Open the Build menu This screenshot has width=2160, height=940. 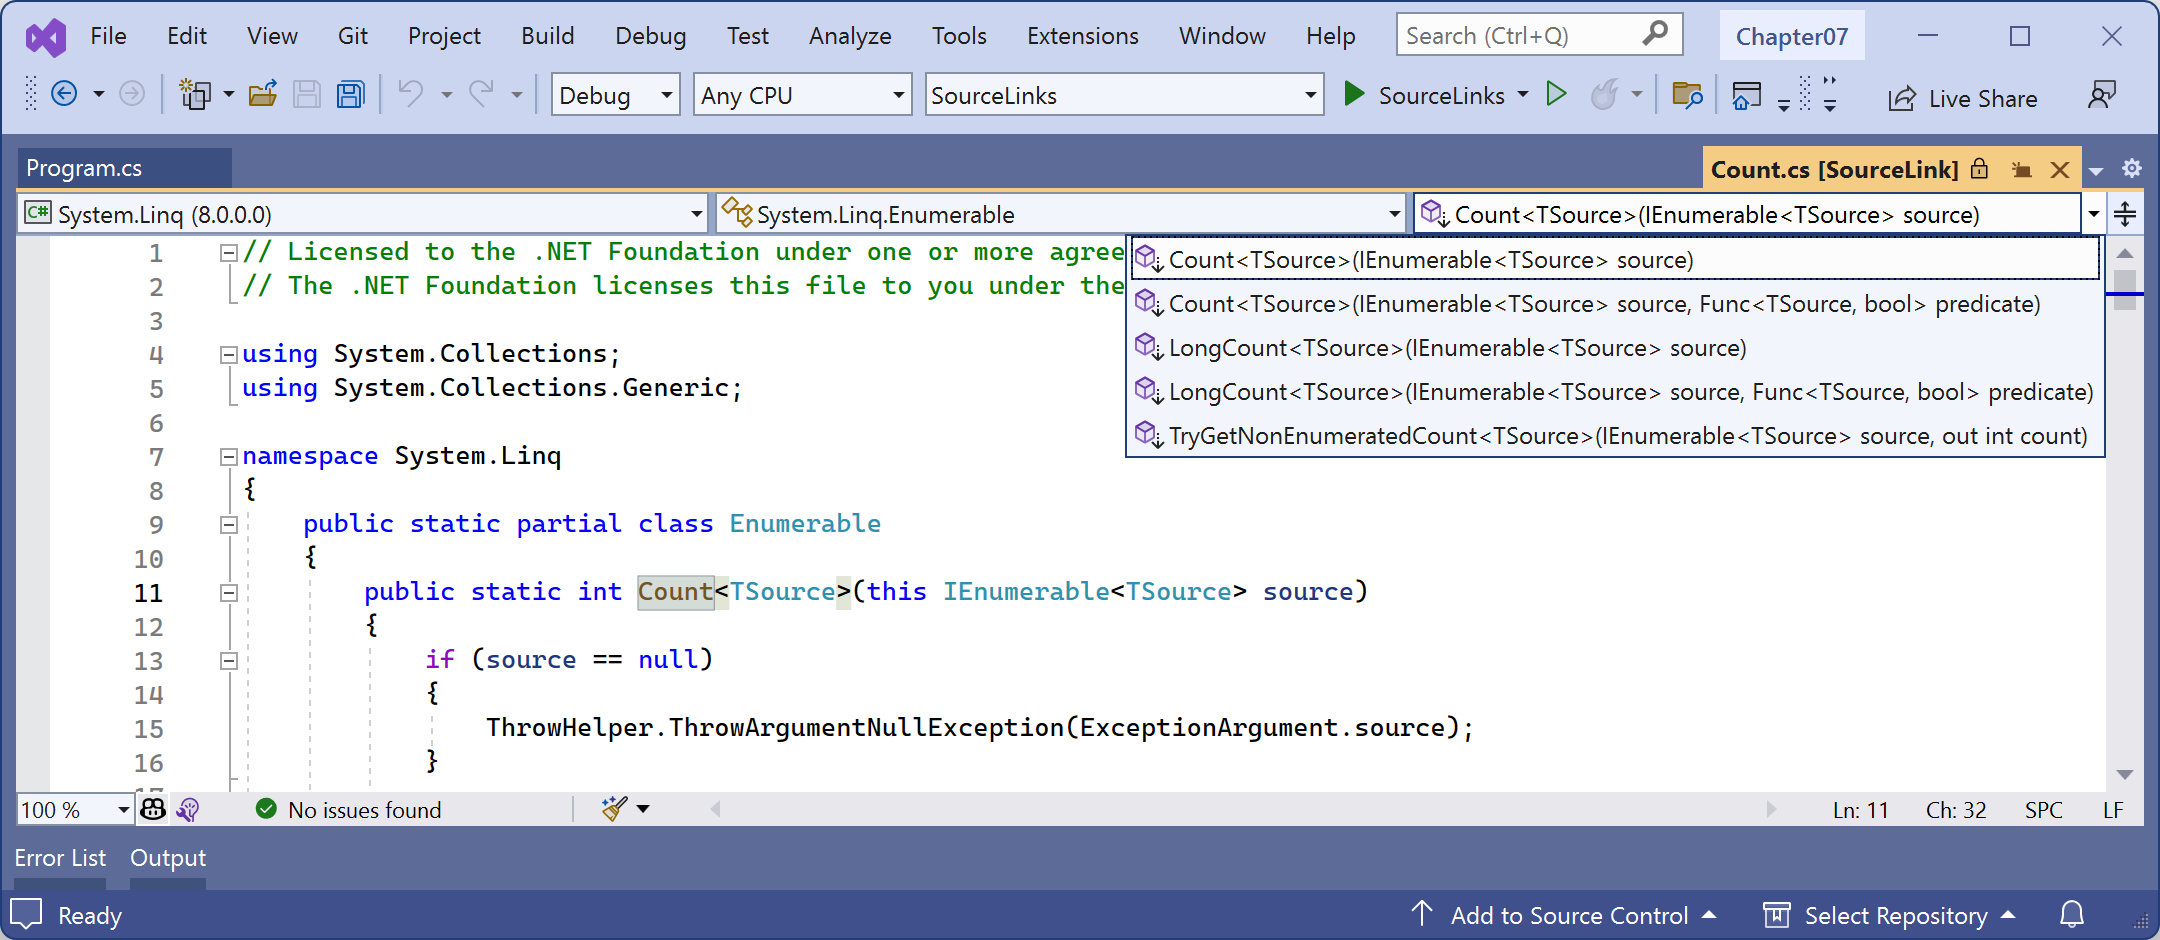click(547, 36)
